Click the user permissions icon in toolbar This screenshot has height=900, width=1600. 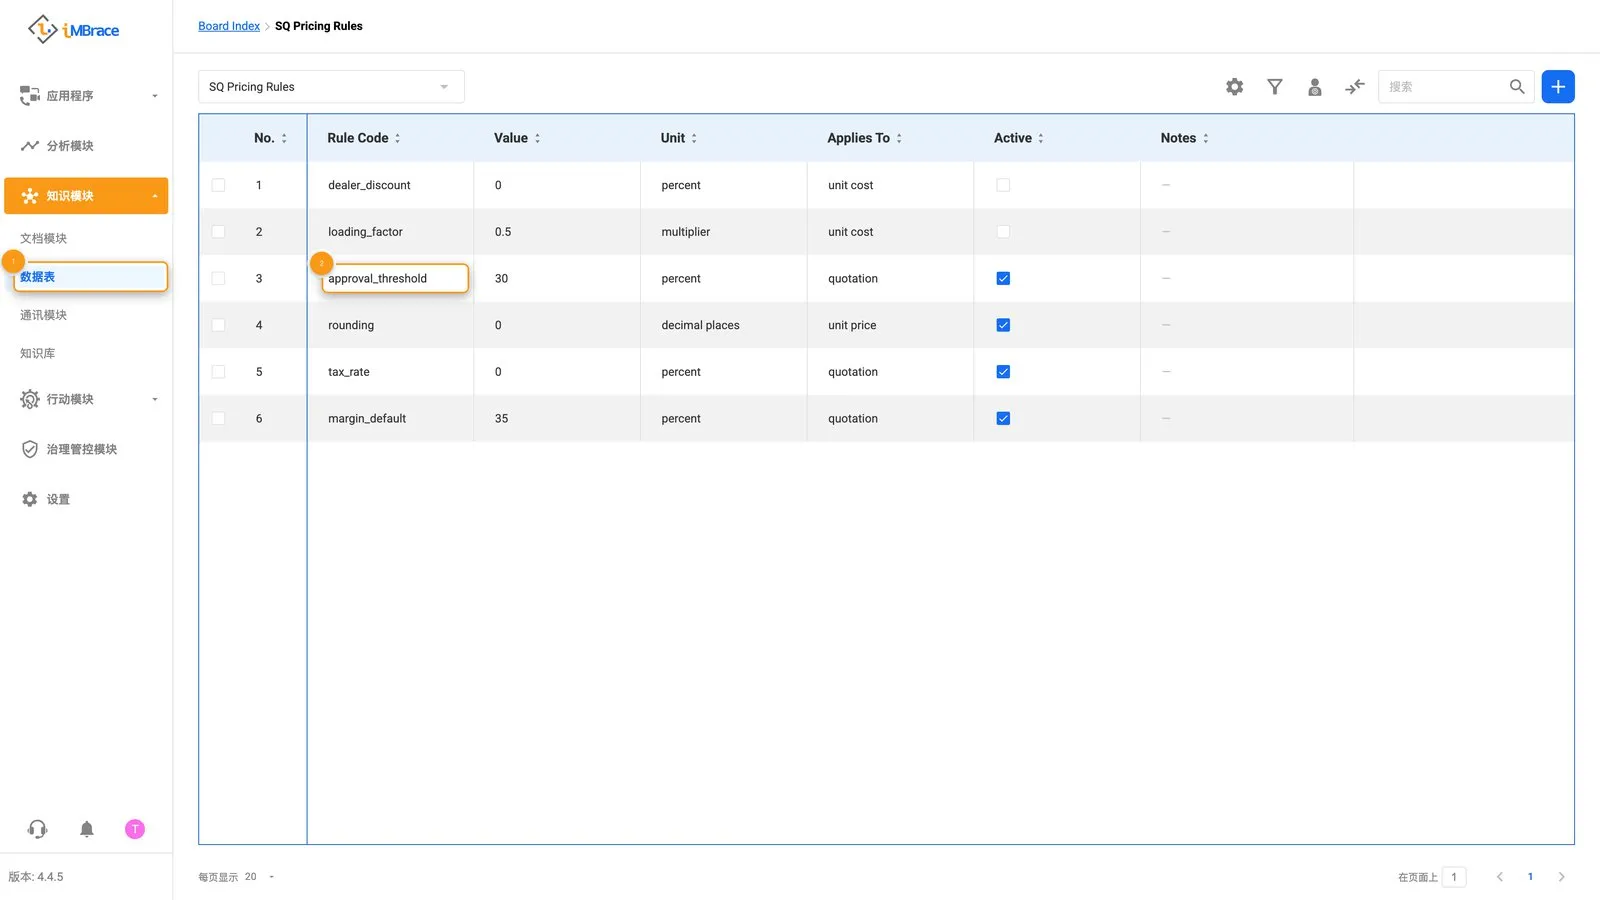(1315, 87)
